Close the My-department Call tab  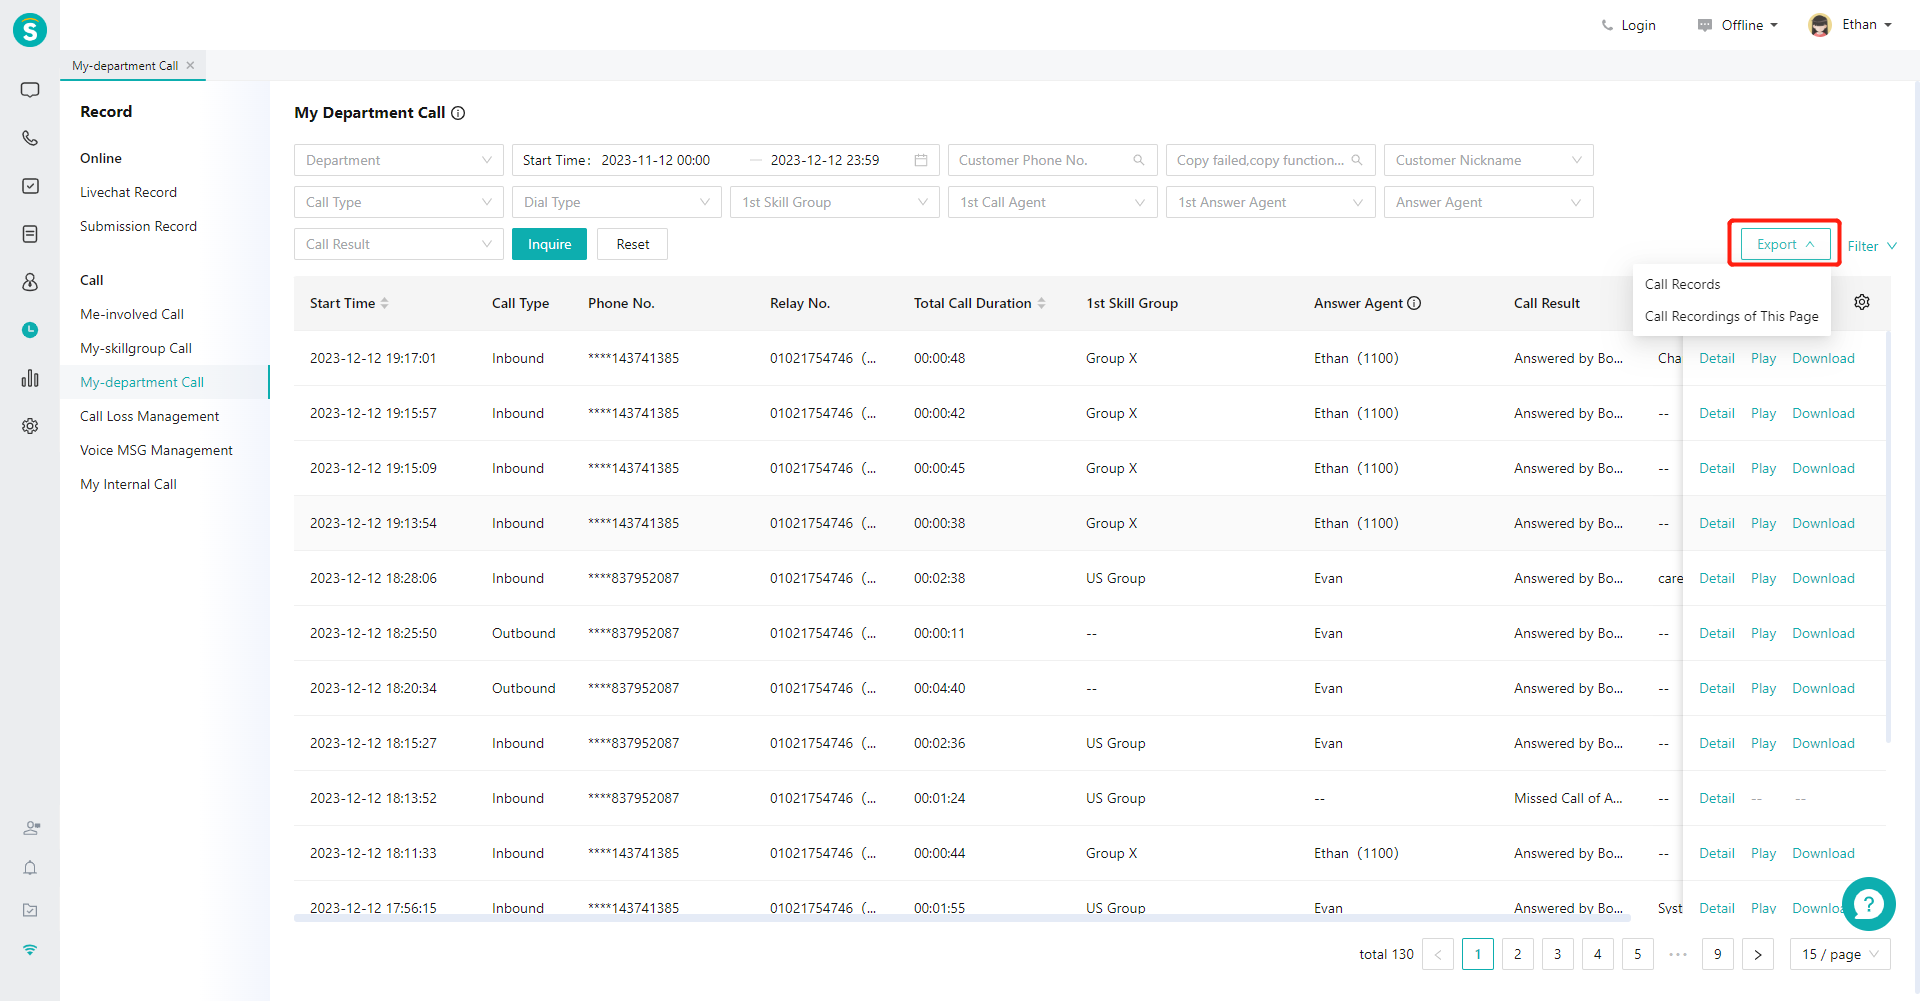click(190, 65)
